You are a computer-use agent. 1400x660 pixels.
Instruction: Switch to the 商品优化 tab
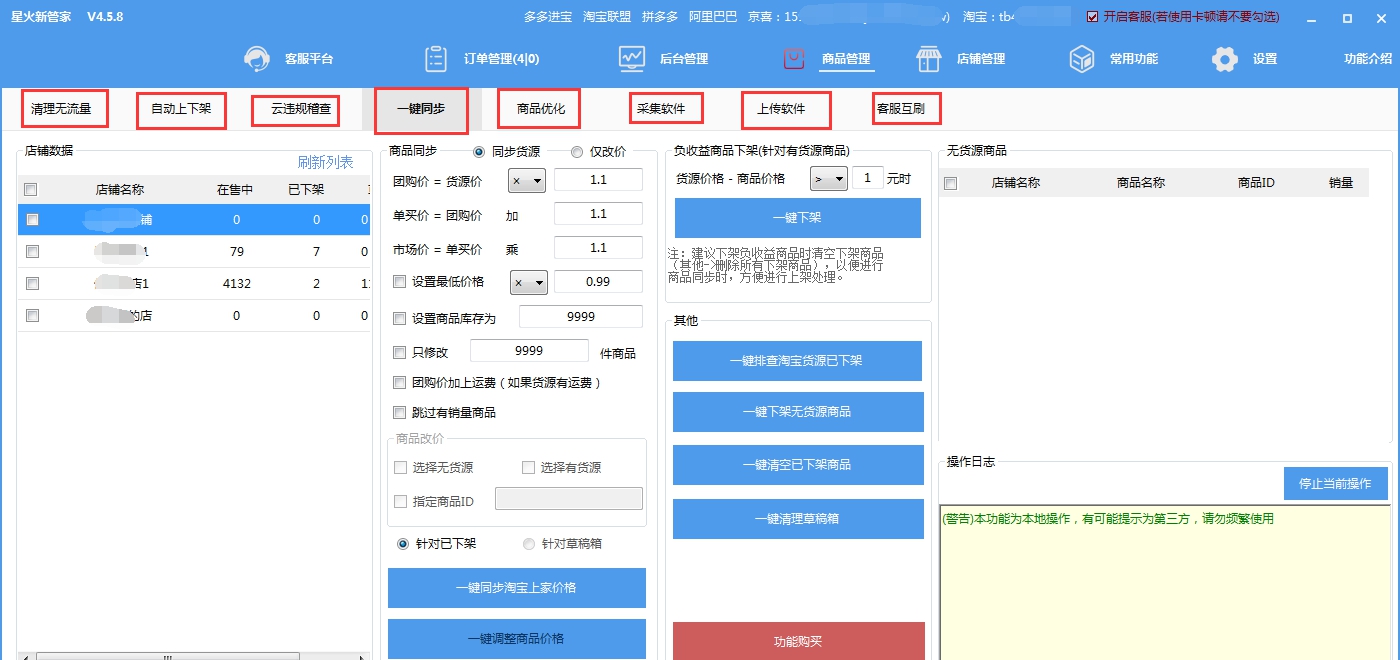538,110
